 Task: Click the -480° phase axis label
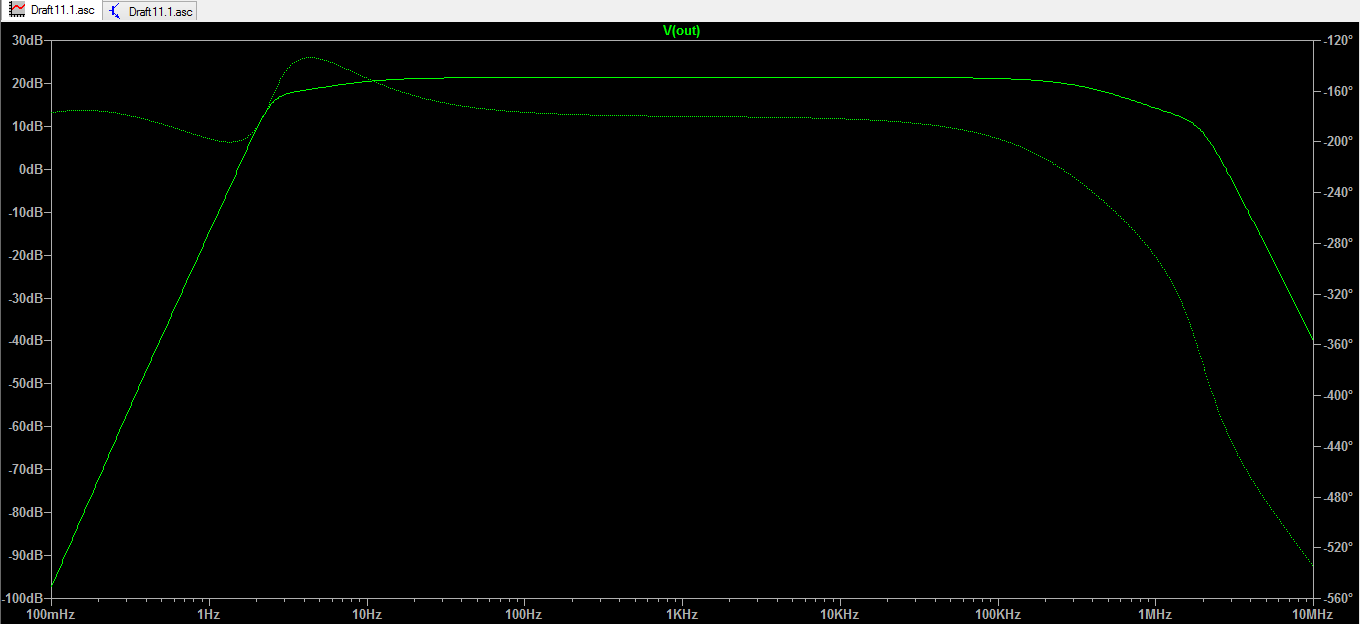(x=1337, y=498)
